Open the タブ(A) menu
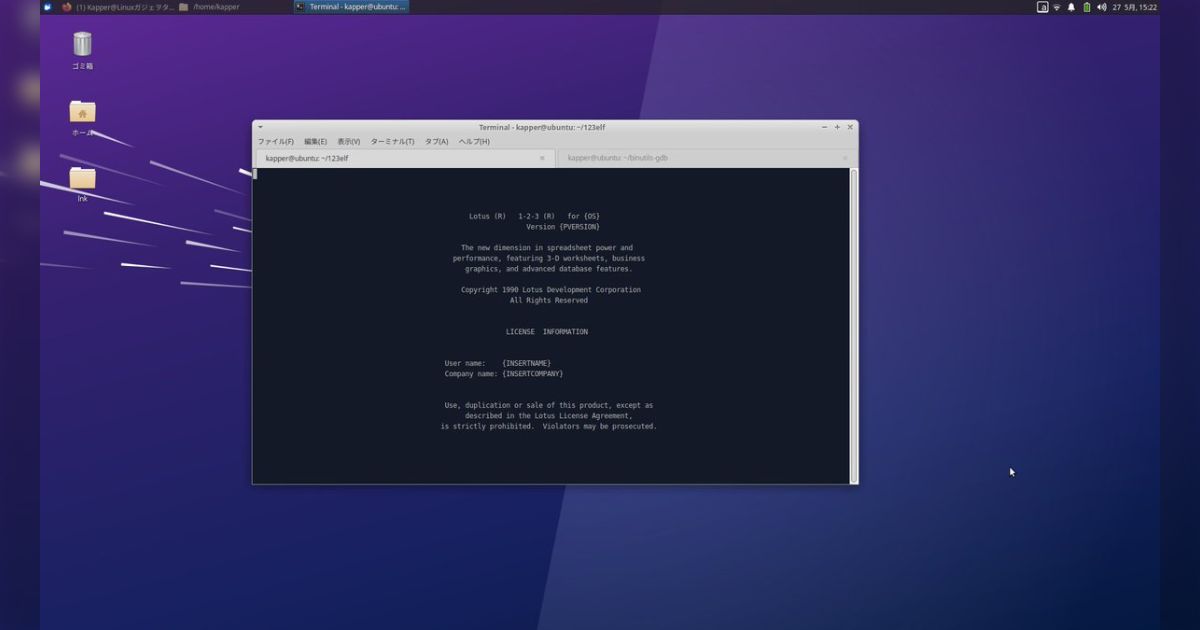1200x630 pixels. 436,142
